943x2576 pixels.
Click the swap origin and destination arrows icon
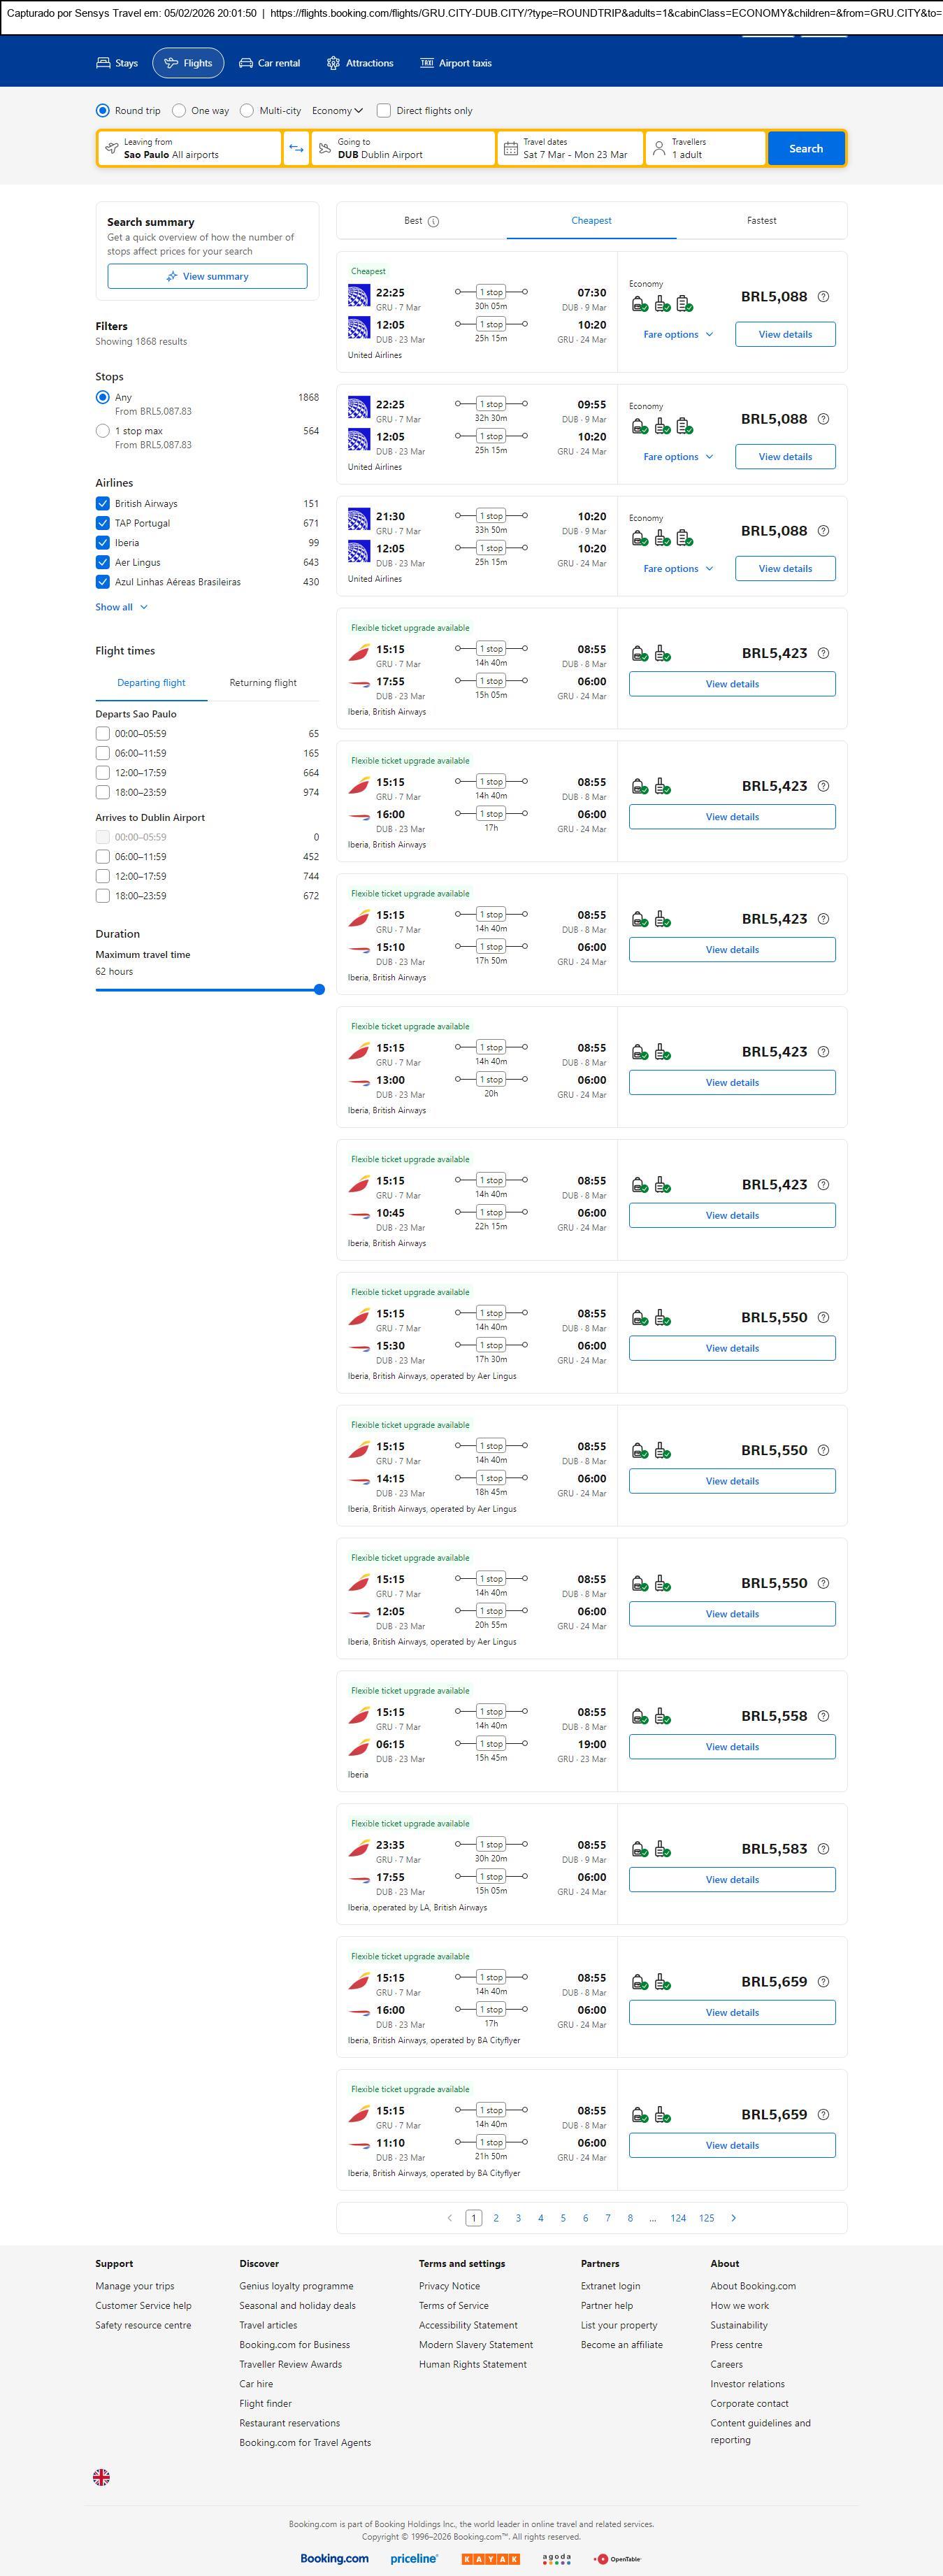pos(296,149)
